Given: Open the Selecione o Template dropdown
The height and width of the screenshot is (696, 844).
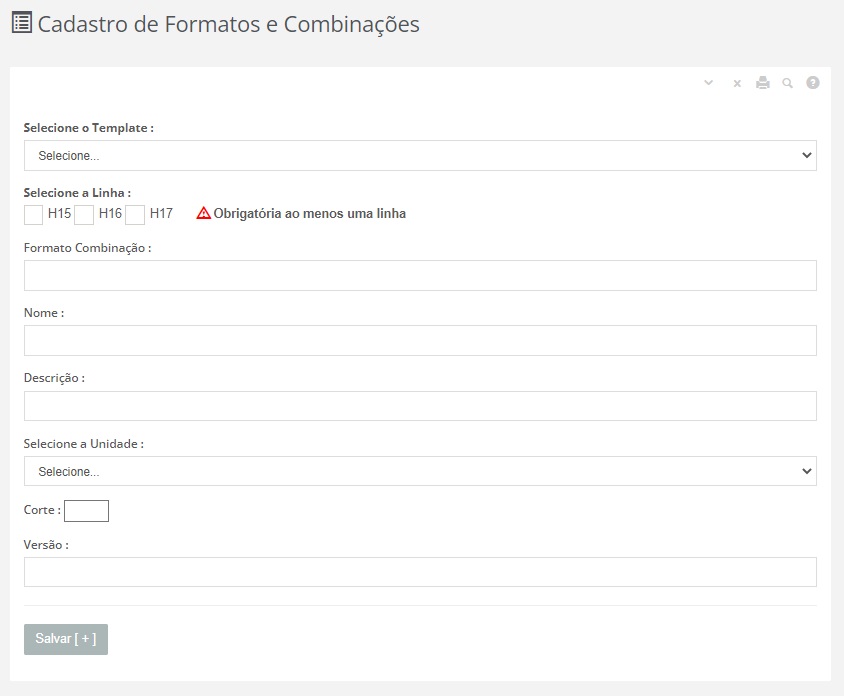Looking at the screenshot, I should coord(420,156).
